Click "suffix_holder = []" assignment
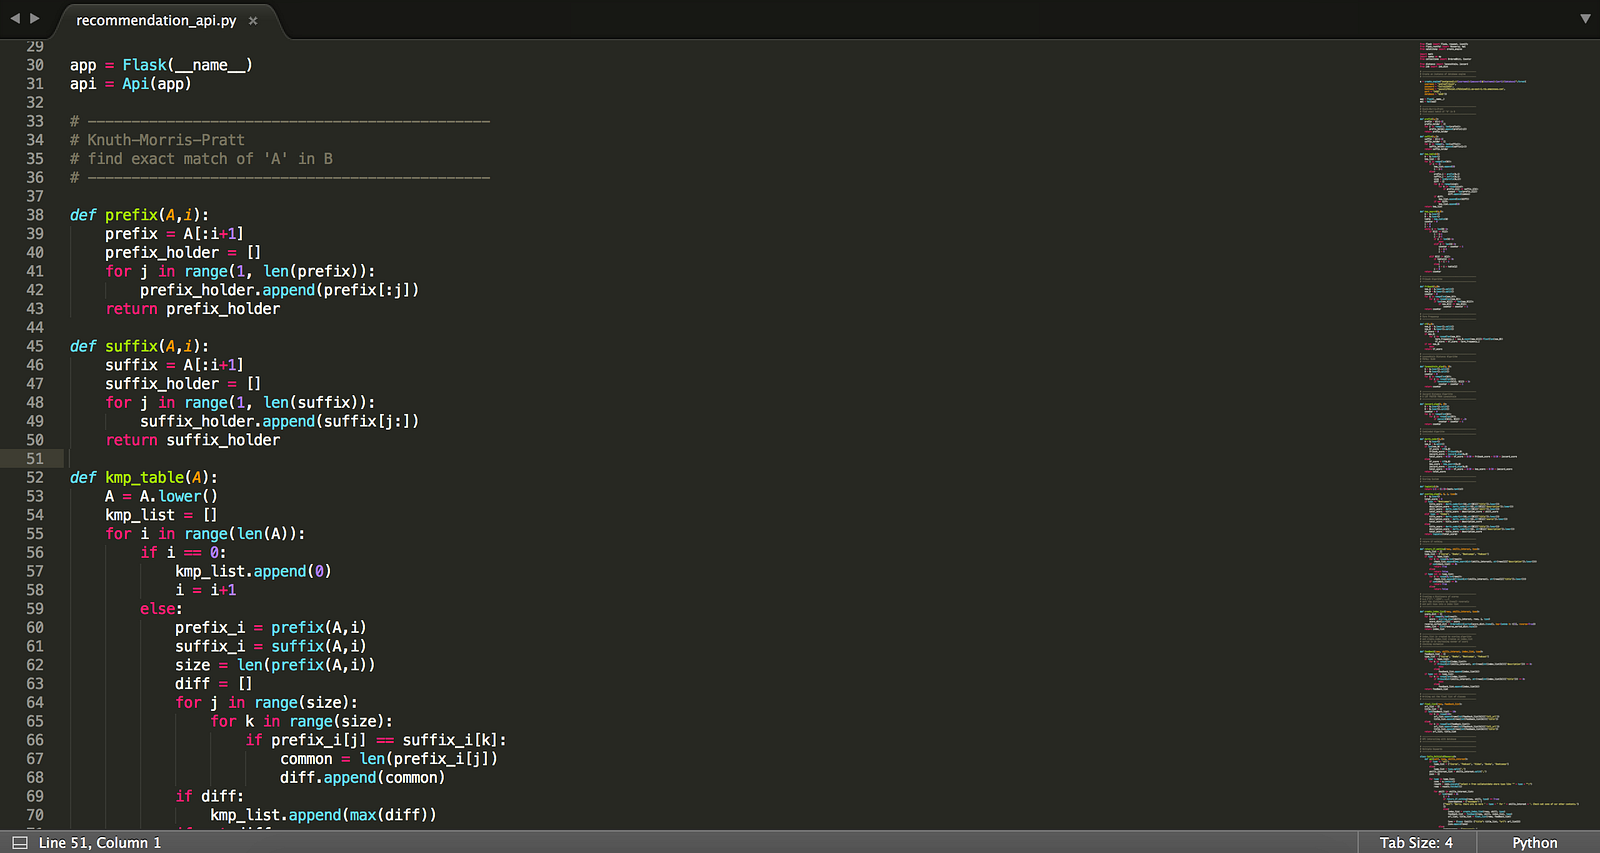Screen dimensions: 1600x853 click(183, 384)
